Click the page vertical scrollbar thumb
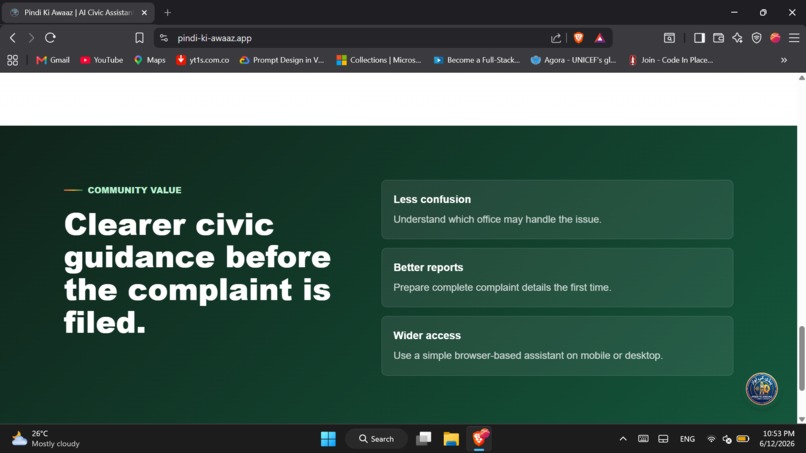The height and width of the screenshot is (453, 806). (x=801, y=358)
